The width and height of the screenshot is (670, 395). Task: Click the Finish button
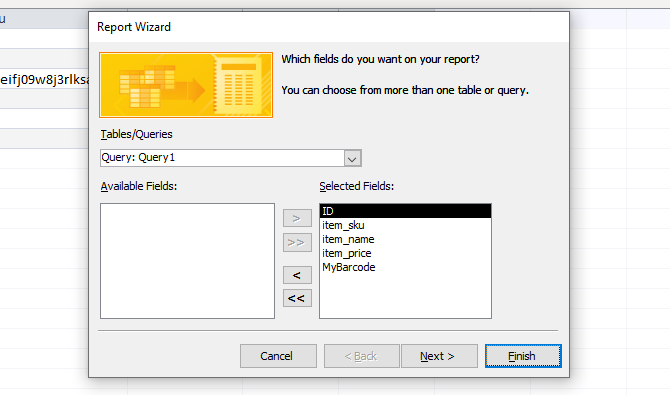tap(523, 356)
